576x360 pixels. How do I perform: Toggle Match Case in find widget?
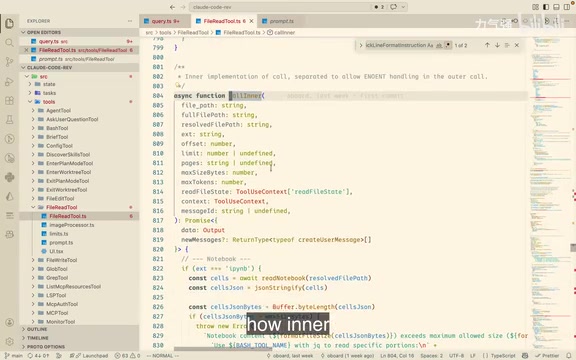[430, 45]
